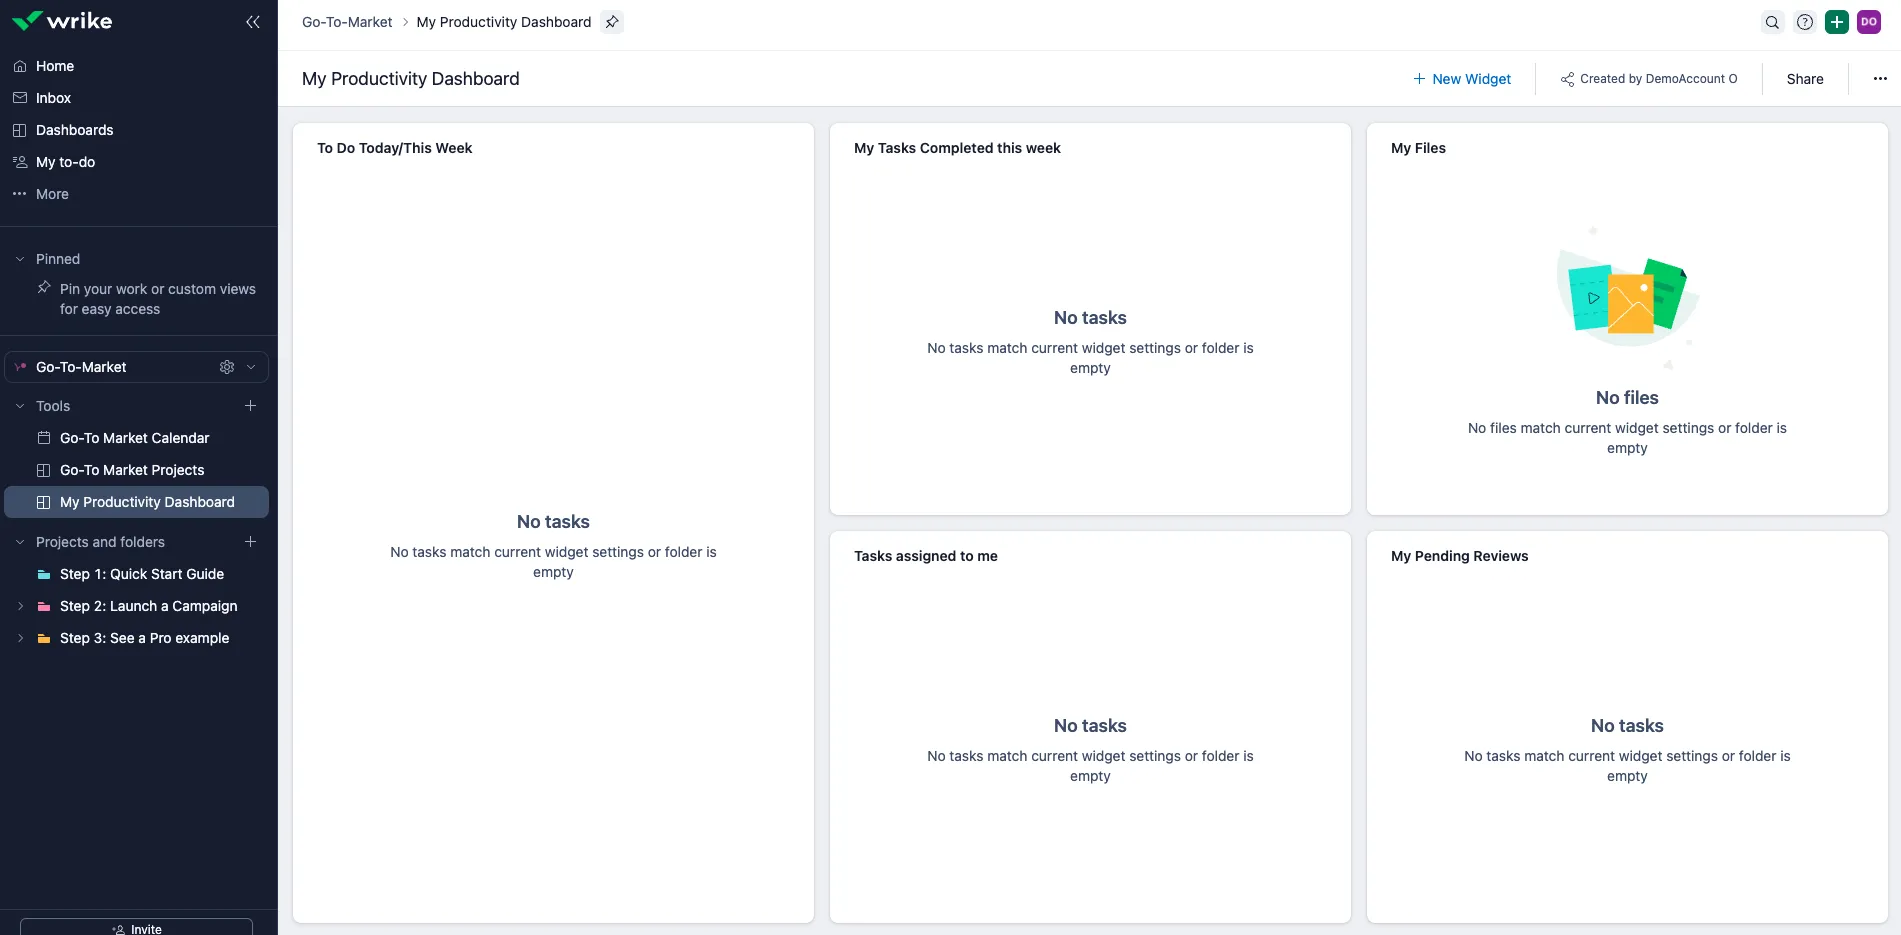Open dashboard more options ellipsis
This screenshot has width=1901, height=935.
[x=1880, y=79]
